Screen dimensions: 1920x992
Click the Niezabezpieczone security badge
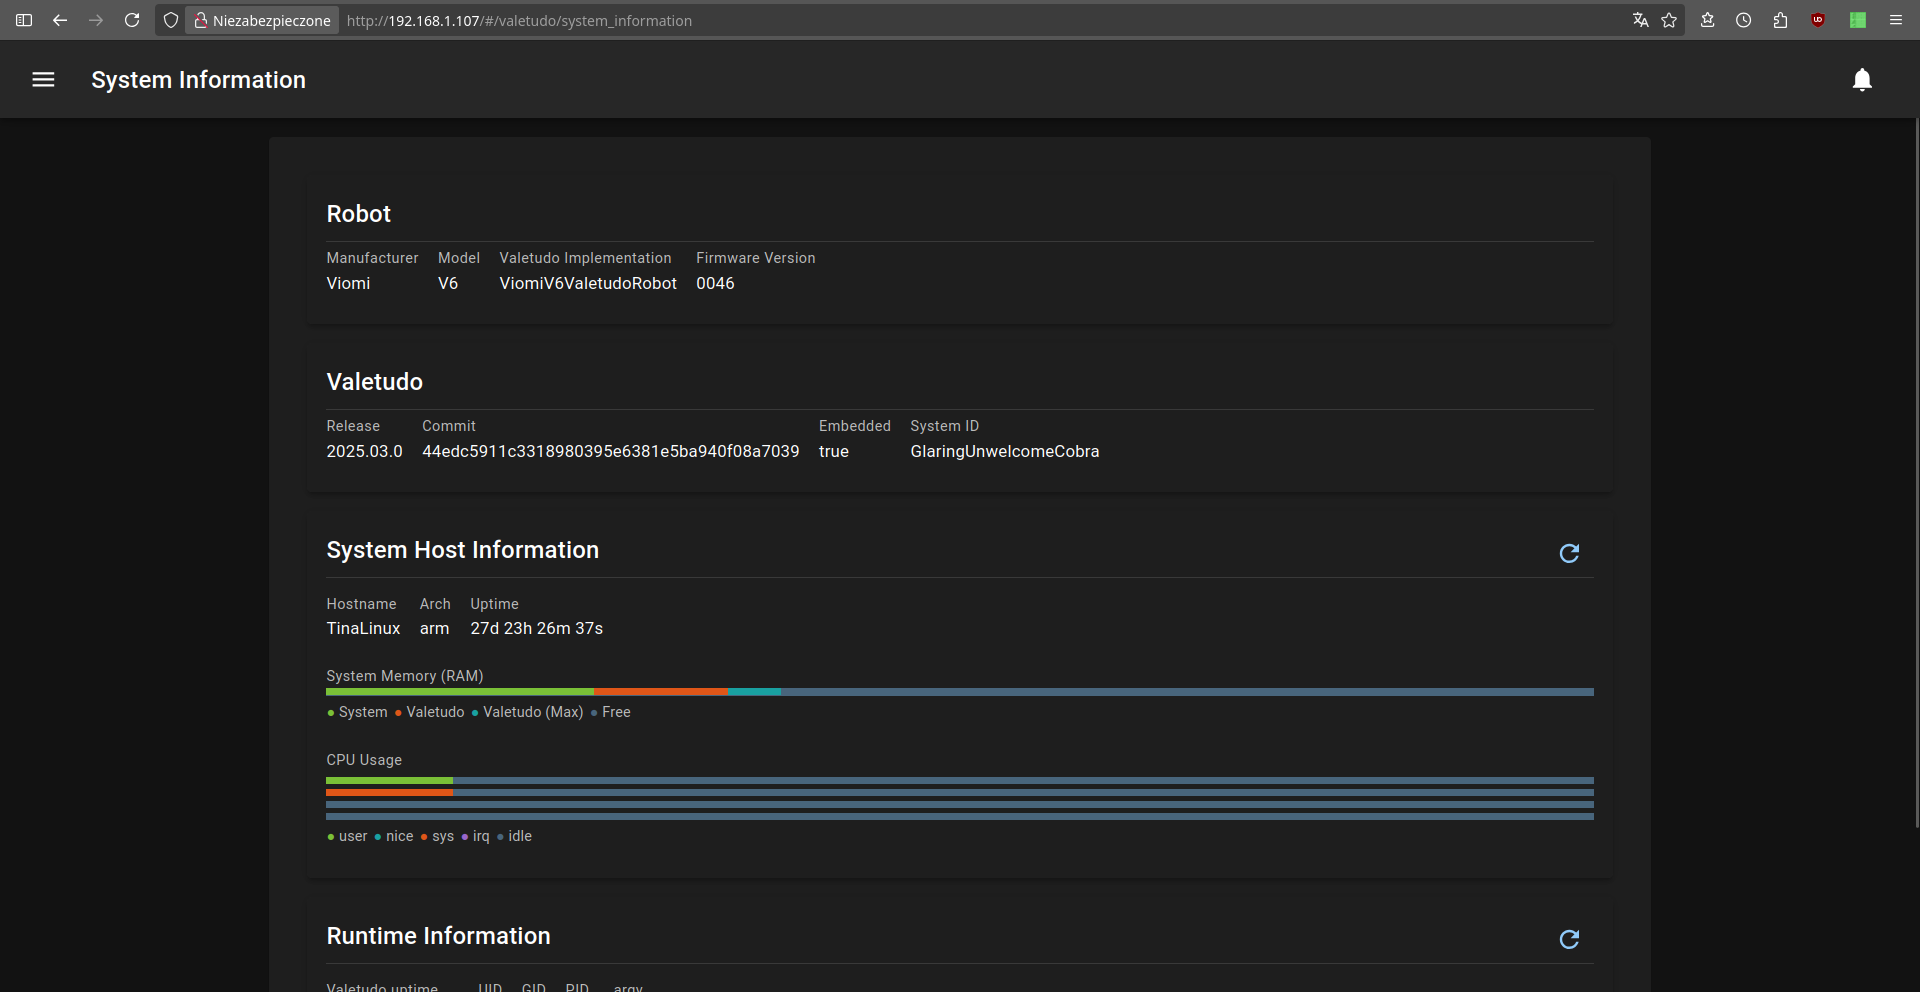262,20
